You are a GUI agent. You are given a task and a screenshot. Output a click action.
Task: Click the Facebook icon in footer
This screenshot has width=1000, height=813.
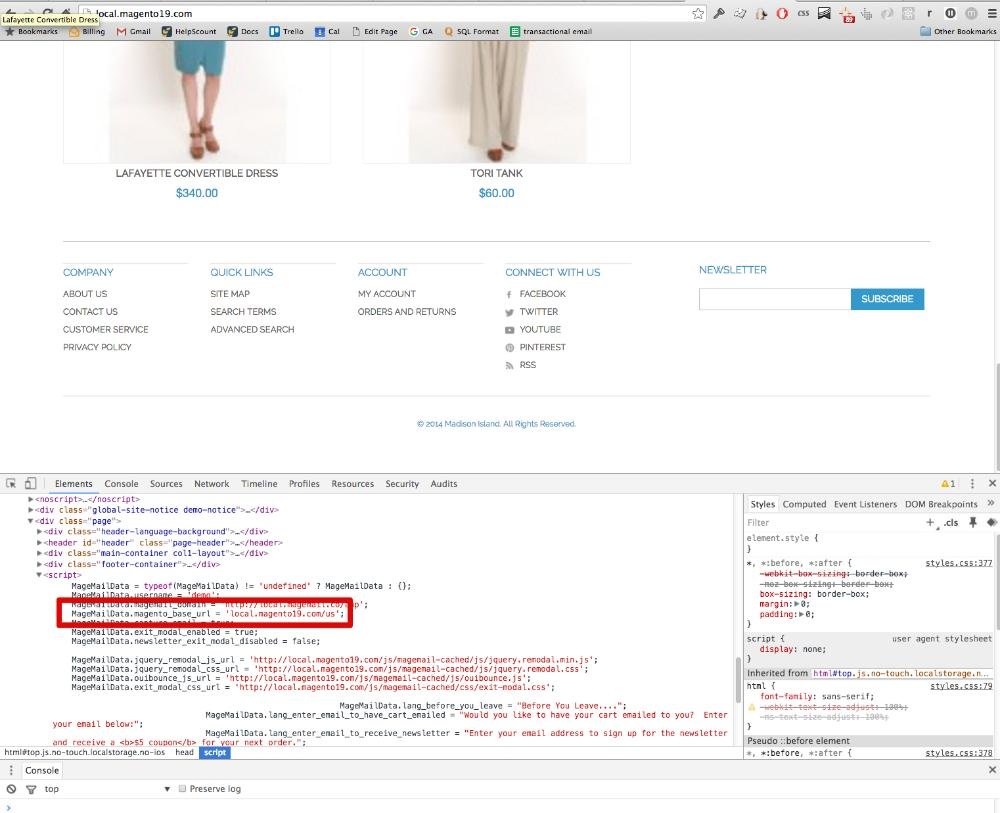point(510,294)
